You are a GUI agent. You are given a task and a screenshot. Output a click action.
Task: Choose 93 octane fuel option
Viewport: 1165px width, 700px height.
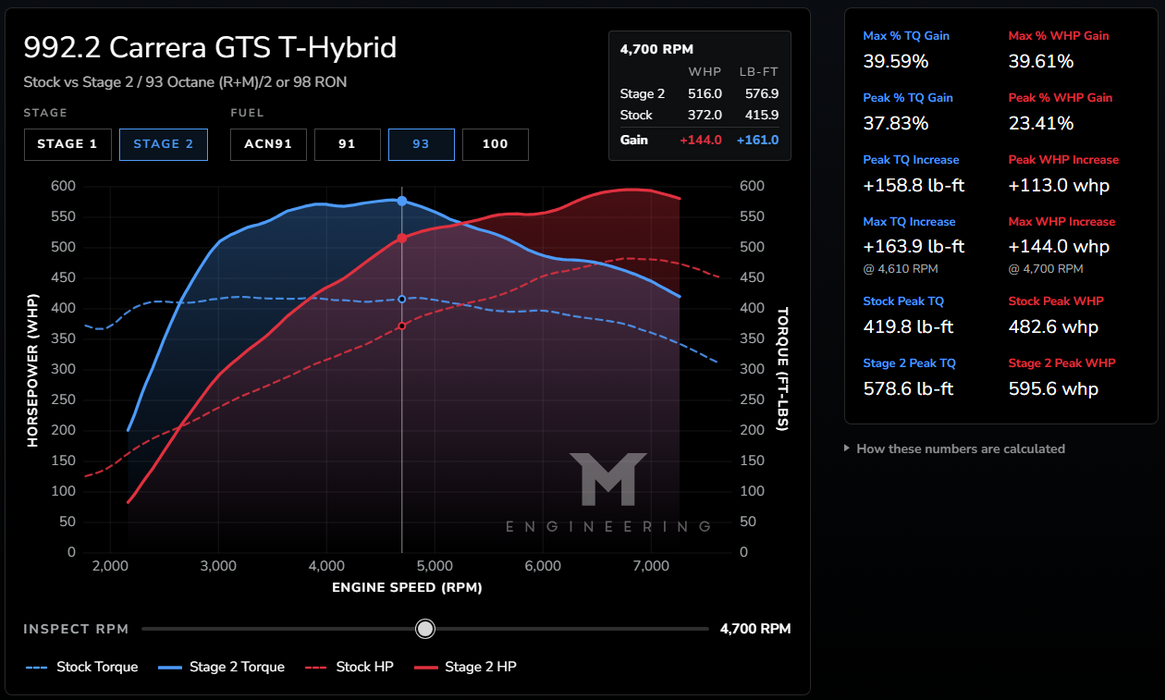click(x=421, y=144)
